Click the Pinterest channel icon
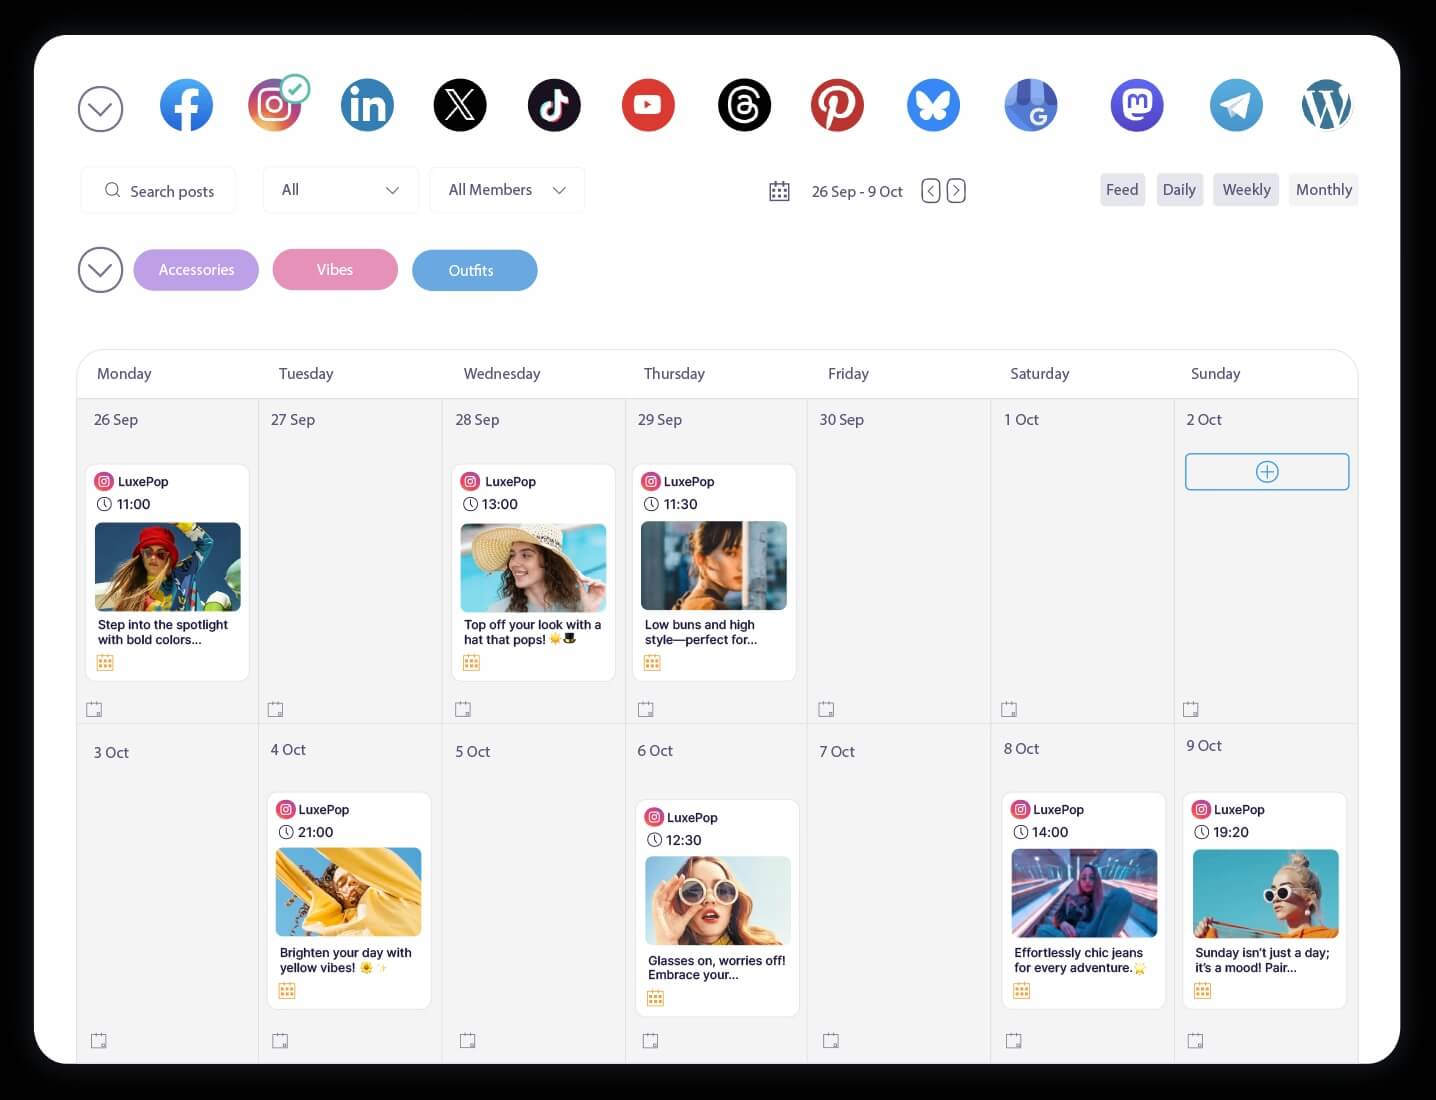 pos(837,105)
